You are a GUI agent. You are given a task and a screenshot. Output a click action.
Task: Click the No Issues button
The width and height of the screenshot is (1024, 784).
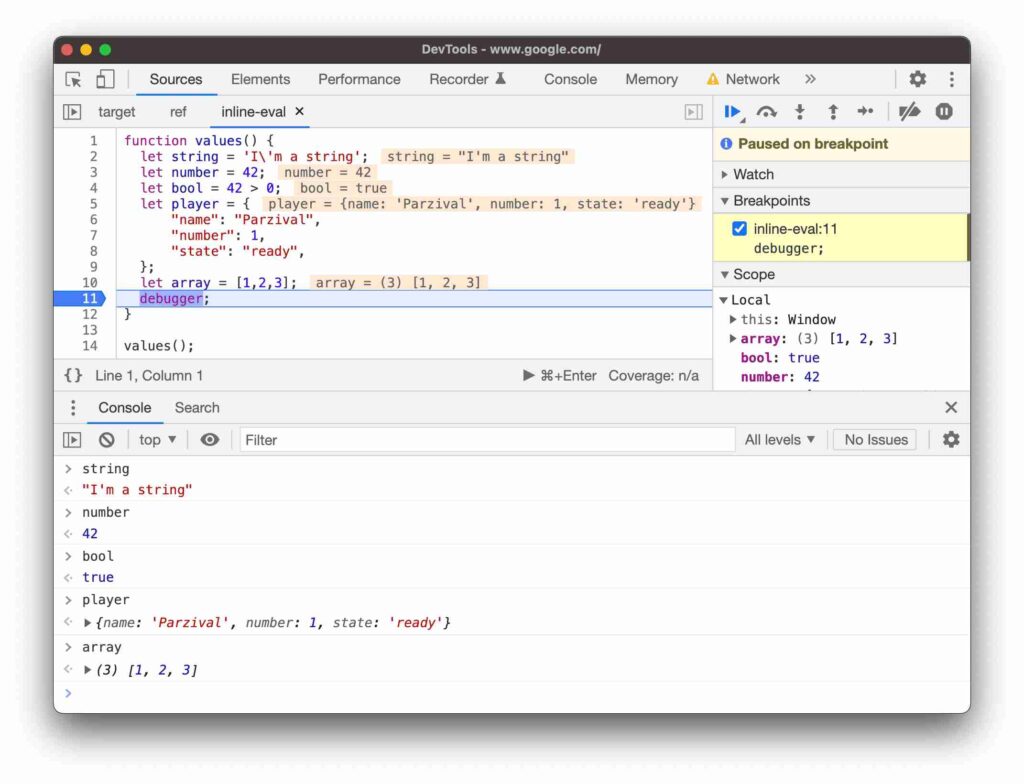pyautogui.click(x=876, y=440)
